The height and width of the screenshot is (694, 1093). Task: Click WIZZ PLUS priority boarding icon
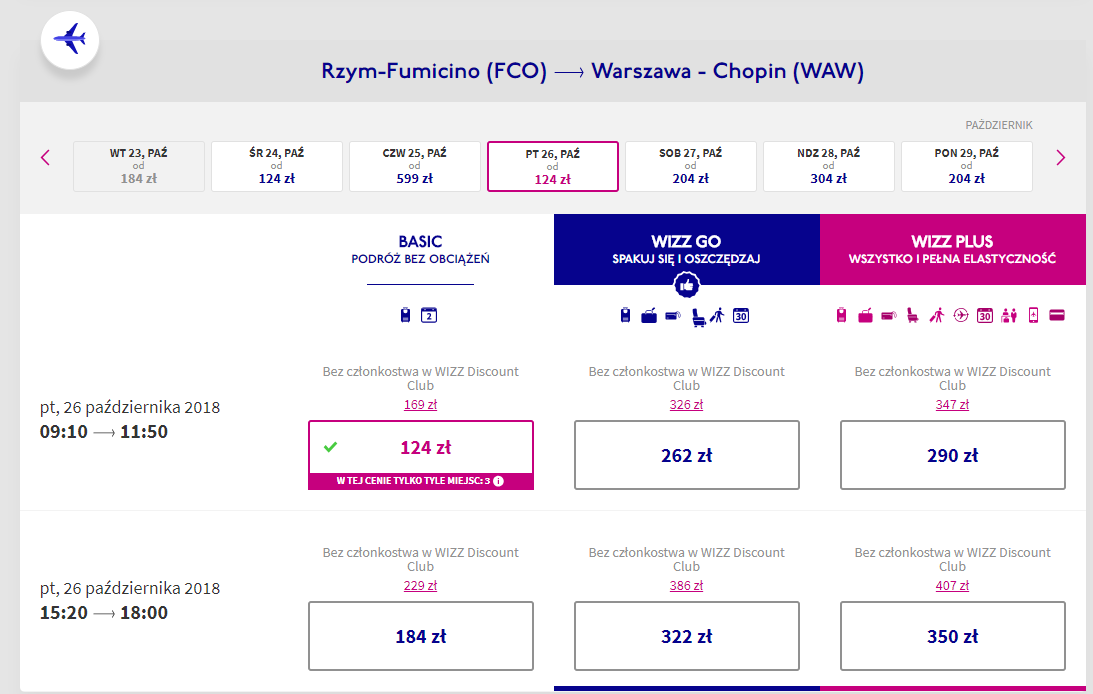937,316
